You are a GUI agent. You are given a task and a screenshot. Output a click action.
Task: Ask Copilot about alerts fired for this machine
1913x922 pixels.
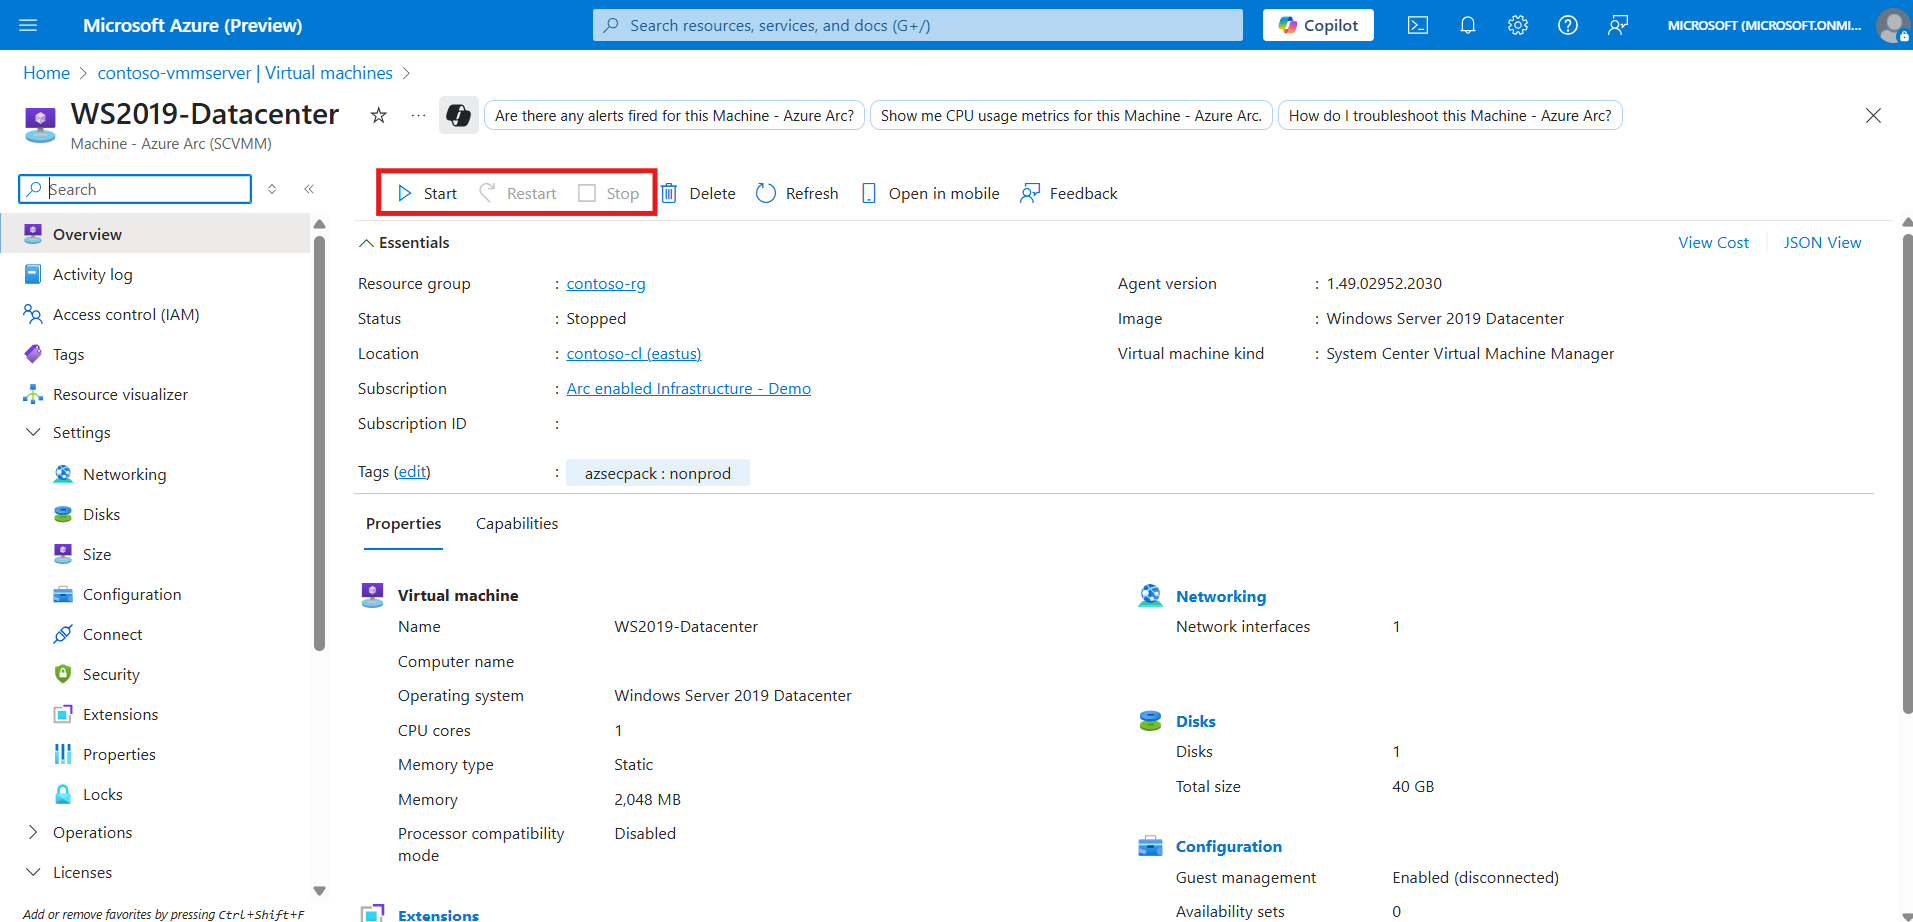click(x=674, y=115)
